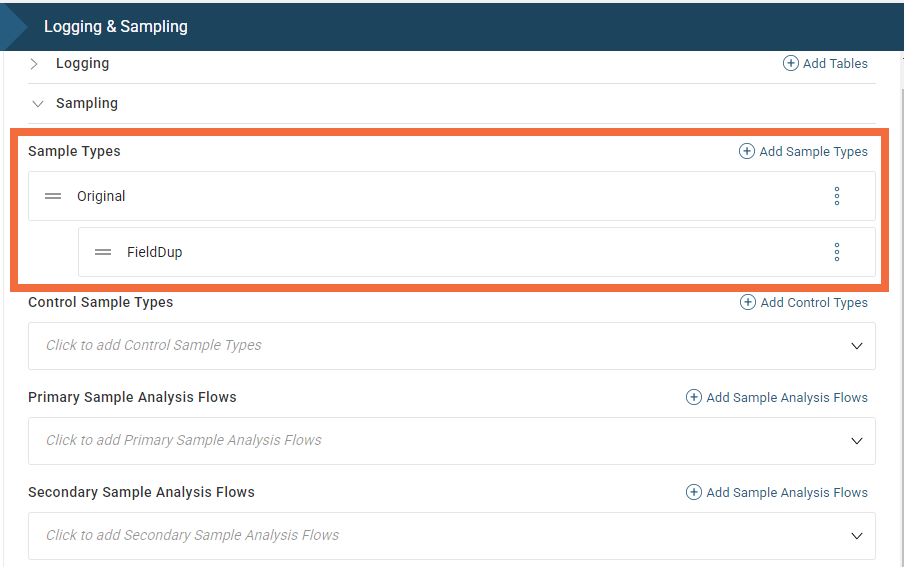Grab the drag handle of Original row

[x=53, y=196]
